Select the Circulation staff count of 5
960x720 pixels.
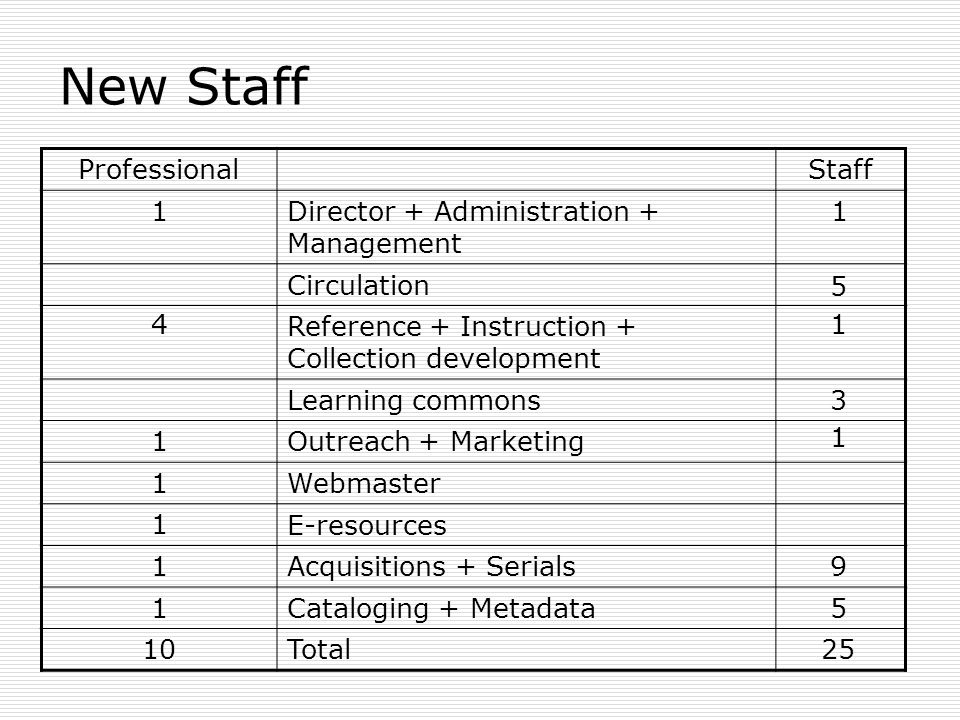(839, 286)
